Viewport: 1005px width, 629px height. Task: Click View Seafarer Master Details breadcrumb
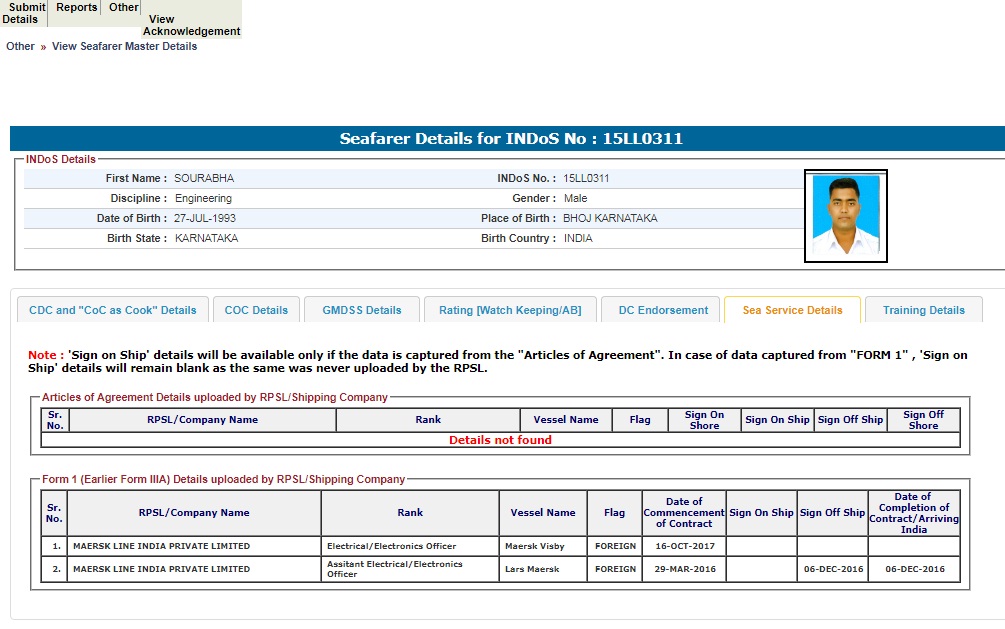(124, 46)
